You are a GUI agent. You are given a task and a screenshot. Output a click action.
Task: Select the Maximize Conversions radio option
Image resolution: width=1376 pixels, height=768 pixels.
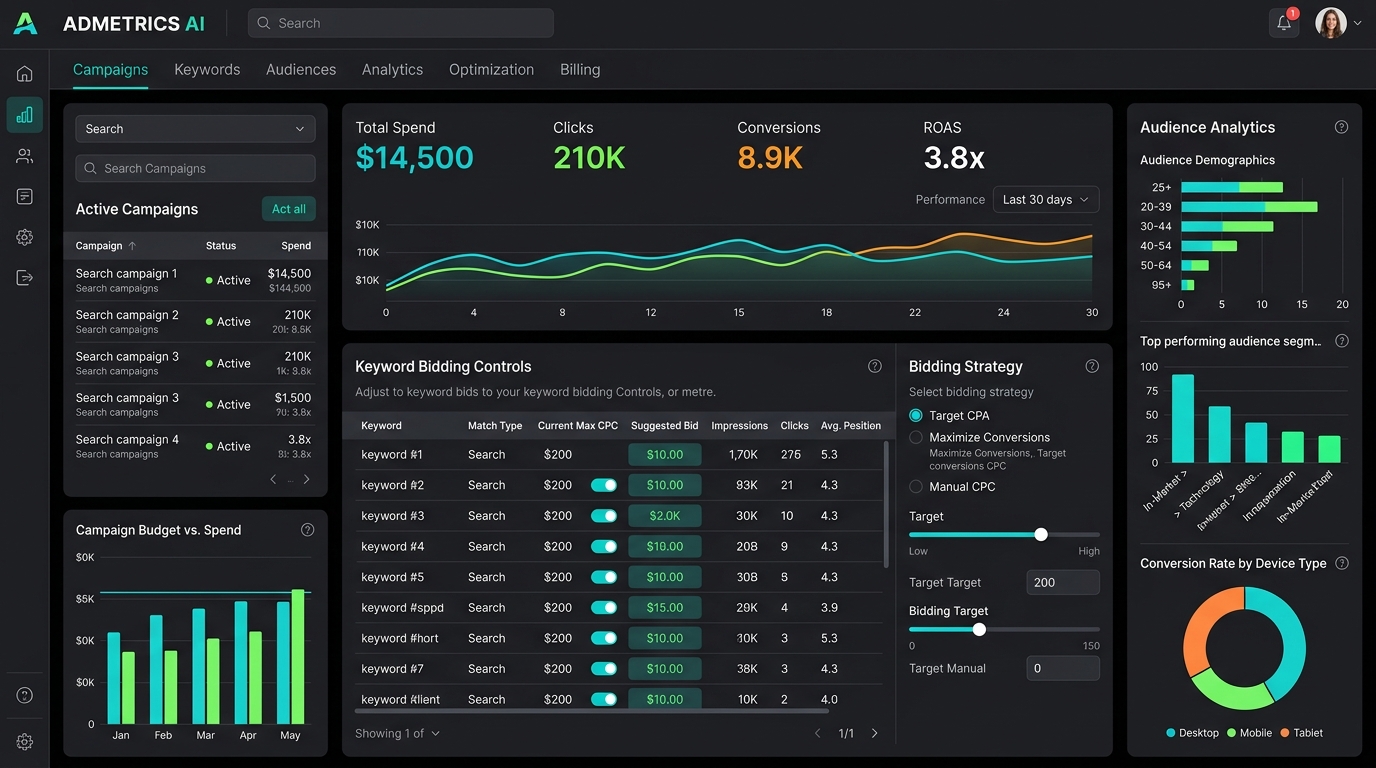pyautogui.click(x=916, y=437)
